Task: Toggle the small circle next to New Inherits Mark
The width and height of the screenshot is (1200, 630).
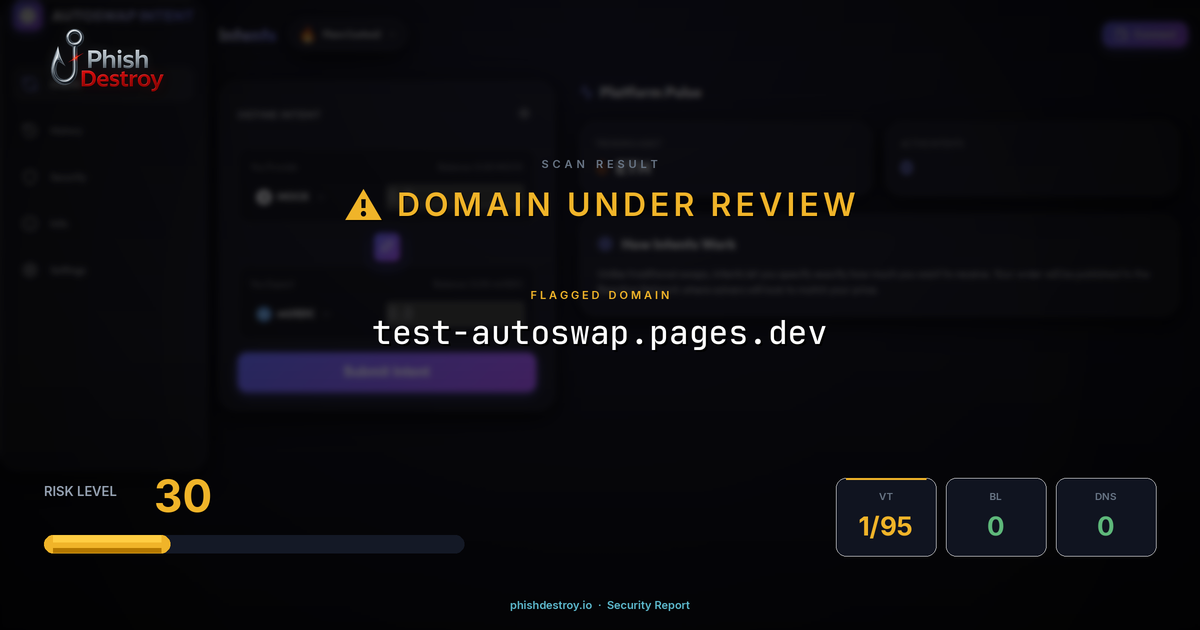Action: tap(603, 243)
